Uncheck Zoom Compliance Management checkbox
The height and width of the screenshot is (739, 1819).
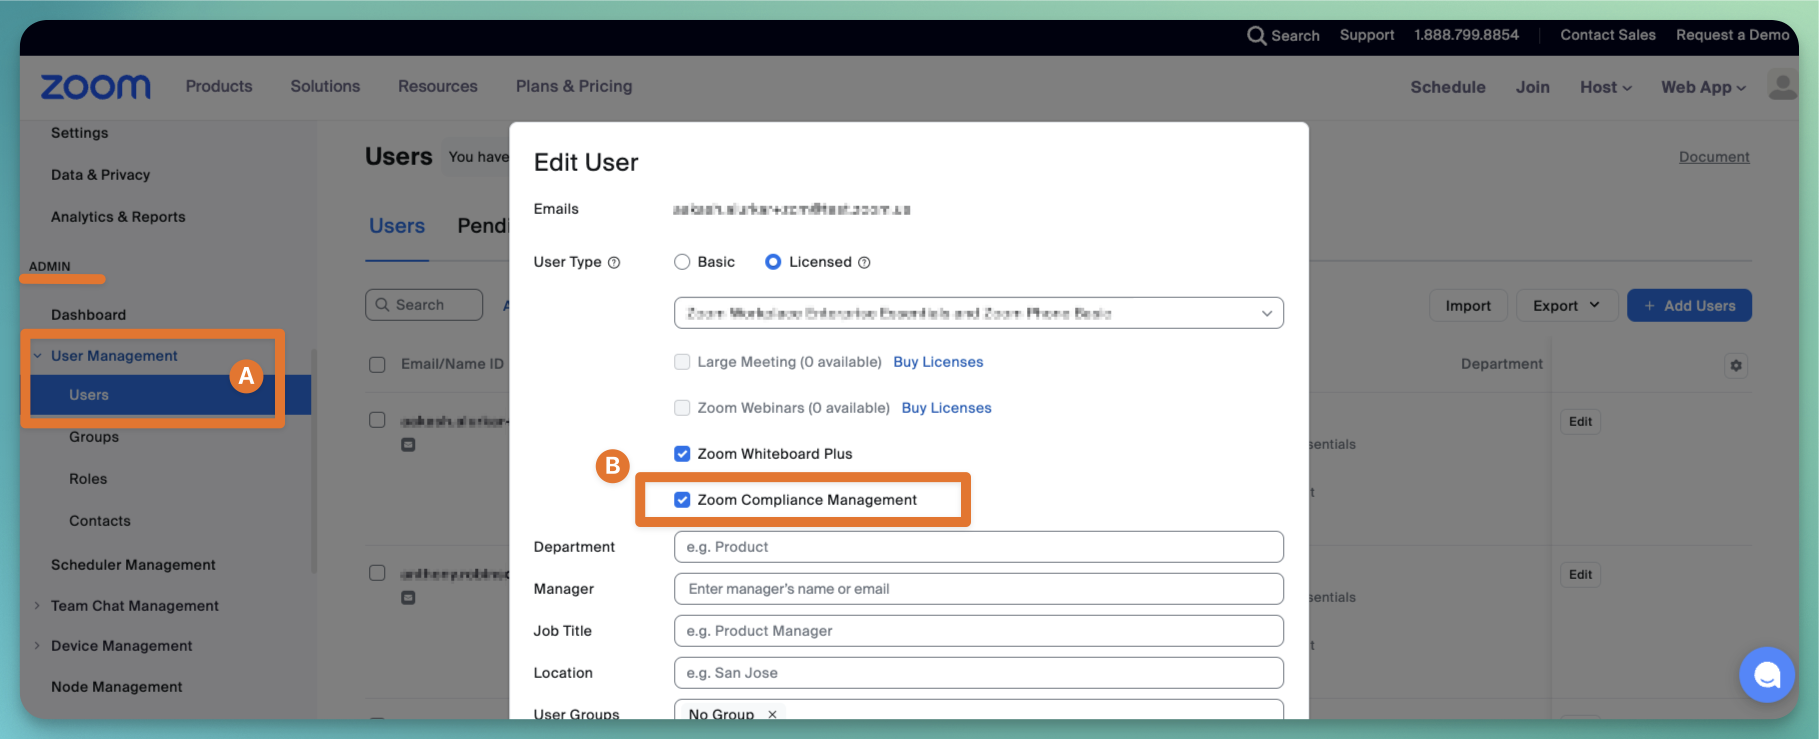click(x=682, y=500)
